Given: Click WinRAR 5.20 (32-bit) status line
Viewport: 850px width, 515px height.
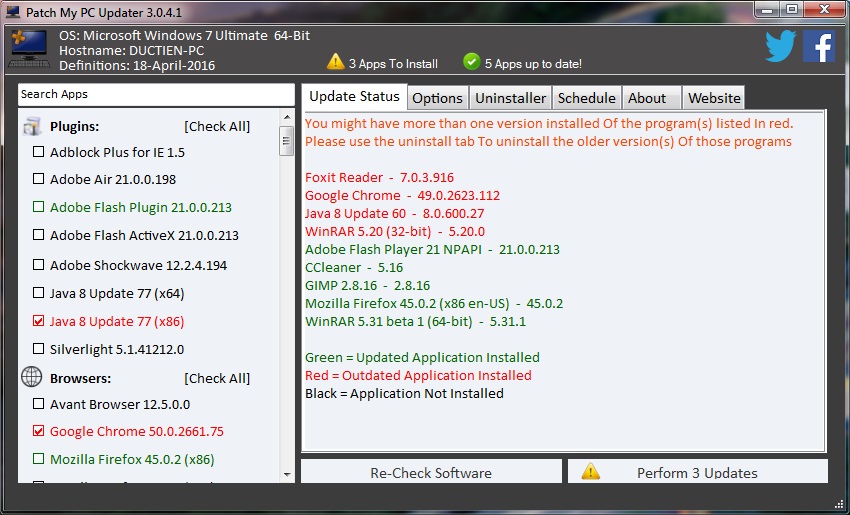Looking at the screenshot, I should point(395,231).
